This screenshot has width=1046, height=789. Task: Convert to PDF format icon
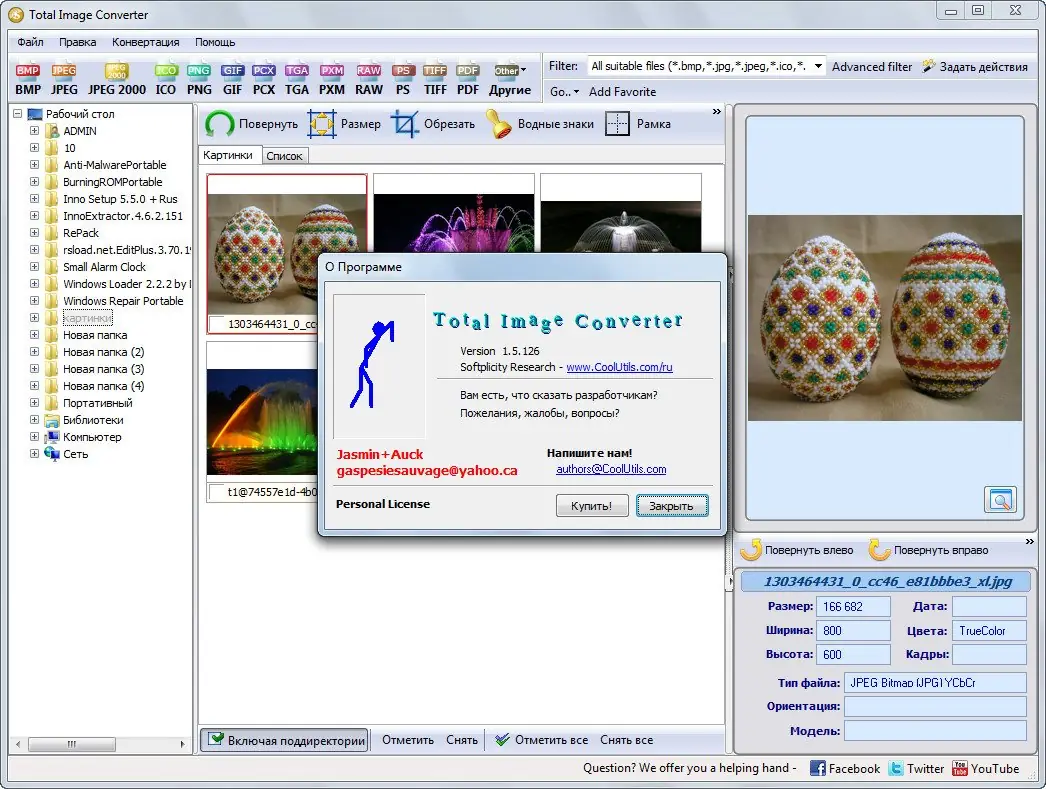pos(468,80)
